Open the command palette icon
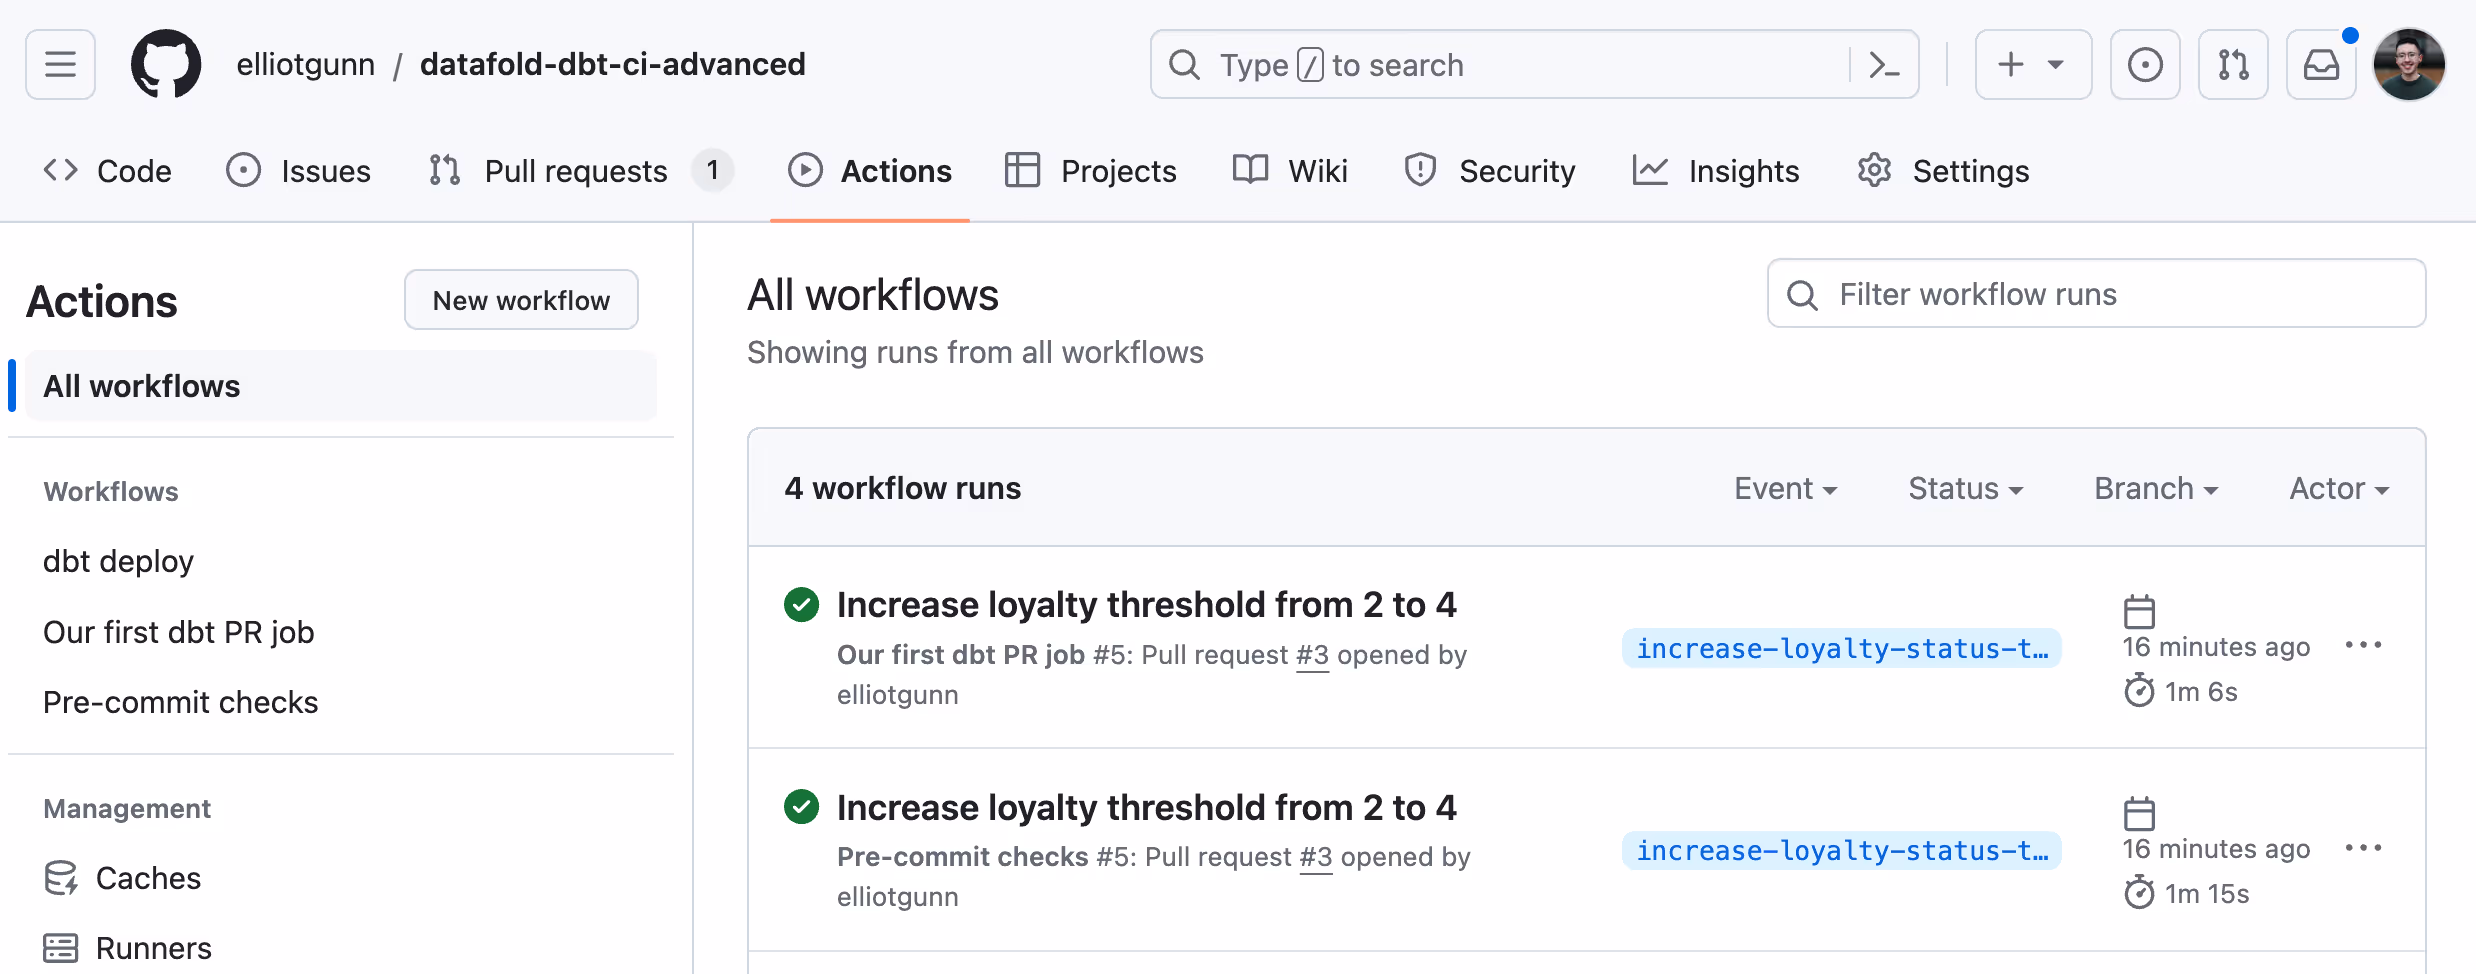2476x974 pixels. click(x=1884, y=65)
